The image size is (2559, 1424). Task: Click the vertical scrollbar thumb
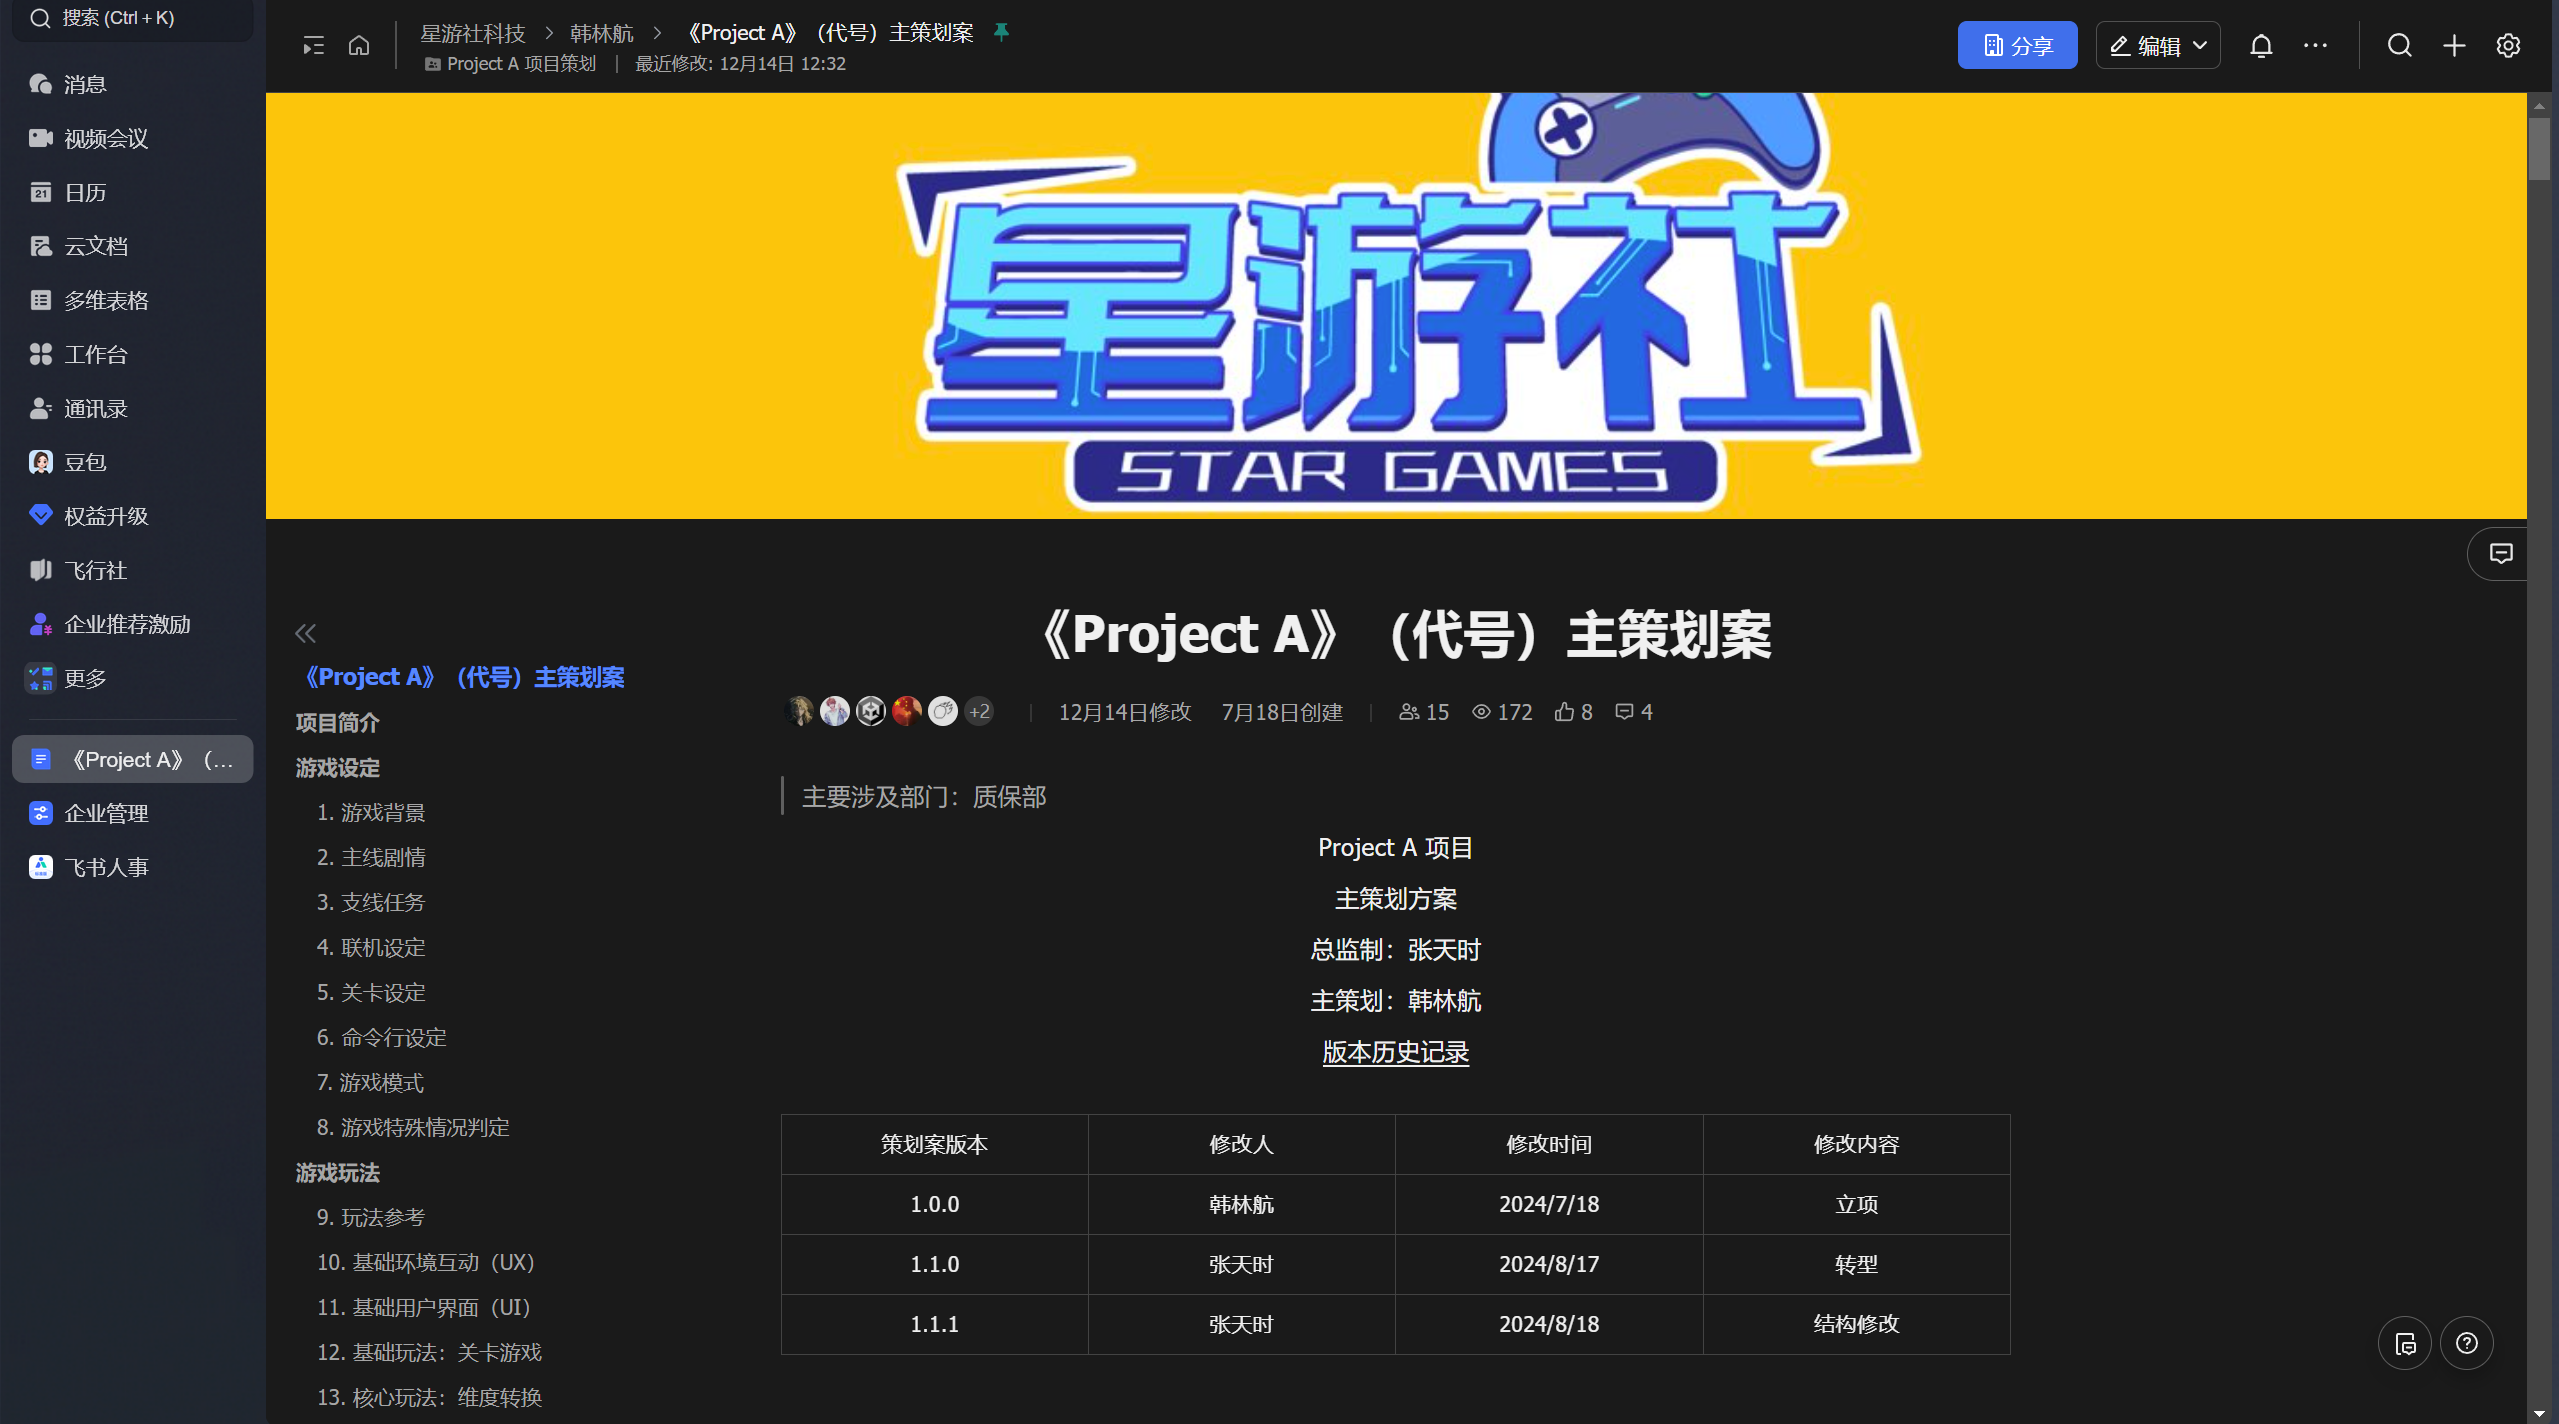(2538, 150)
